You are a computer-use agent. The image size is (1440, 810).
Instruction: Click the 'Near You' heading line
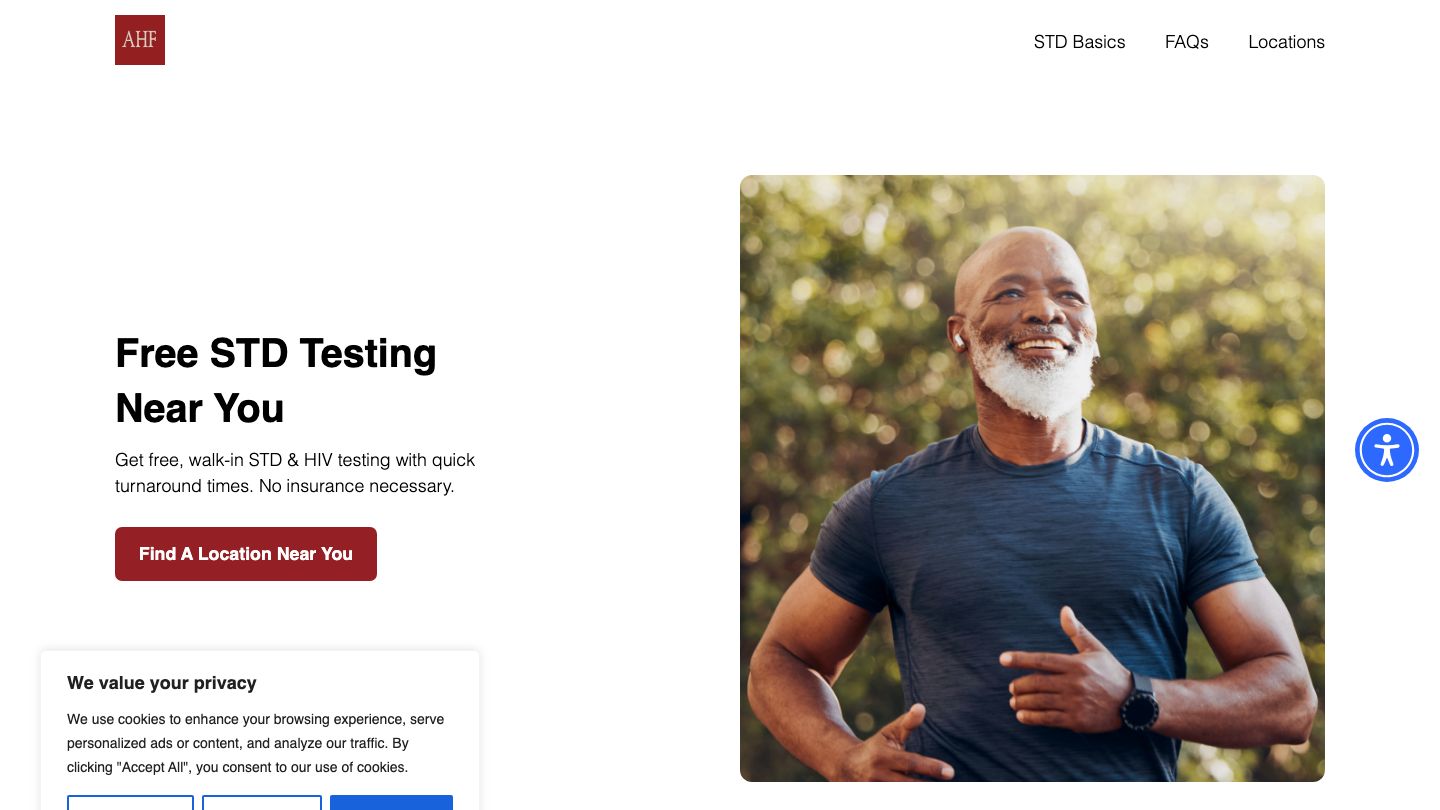pyautogui.click(x=200, y=408)
